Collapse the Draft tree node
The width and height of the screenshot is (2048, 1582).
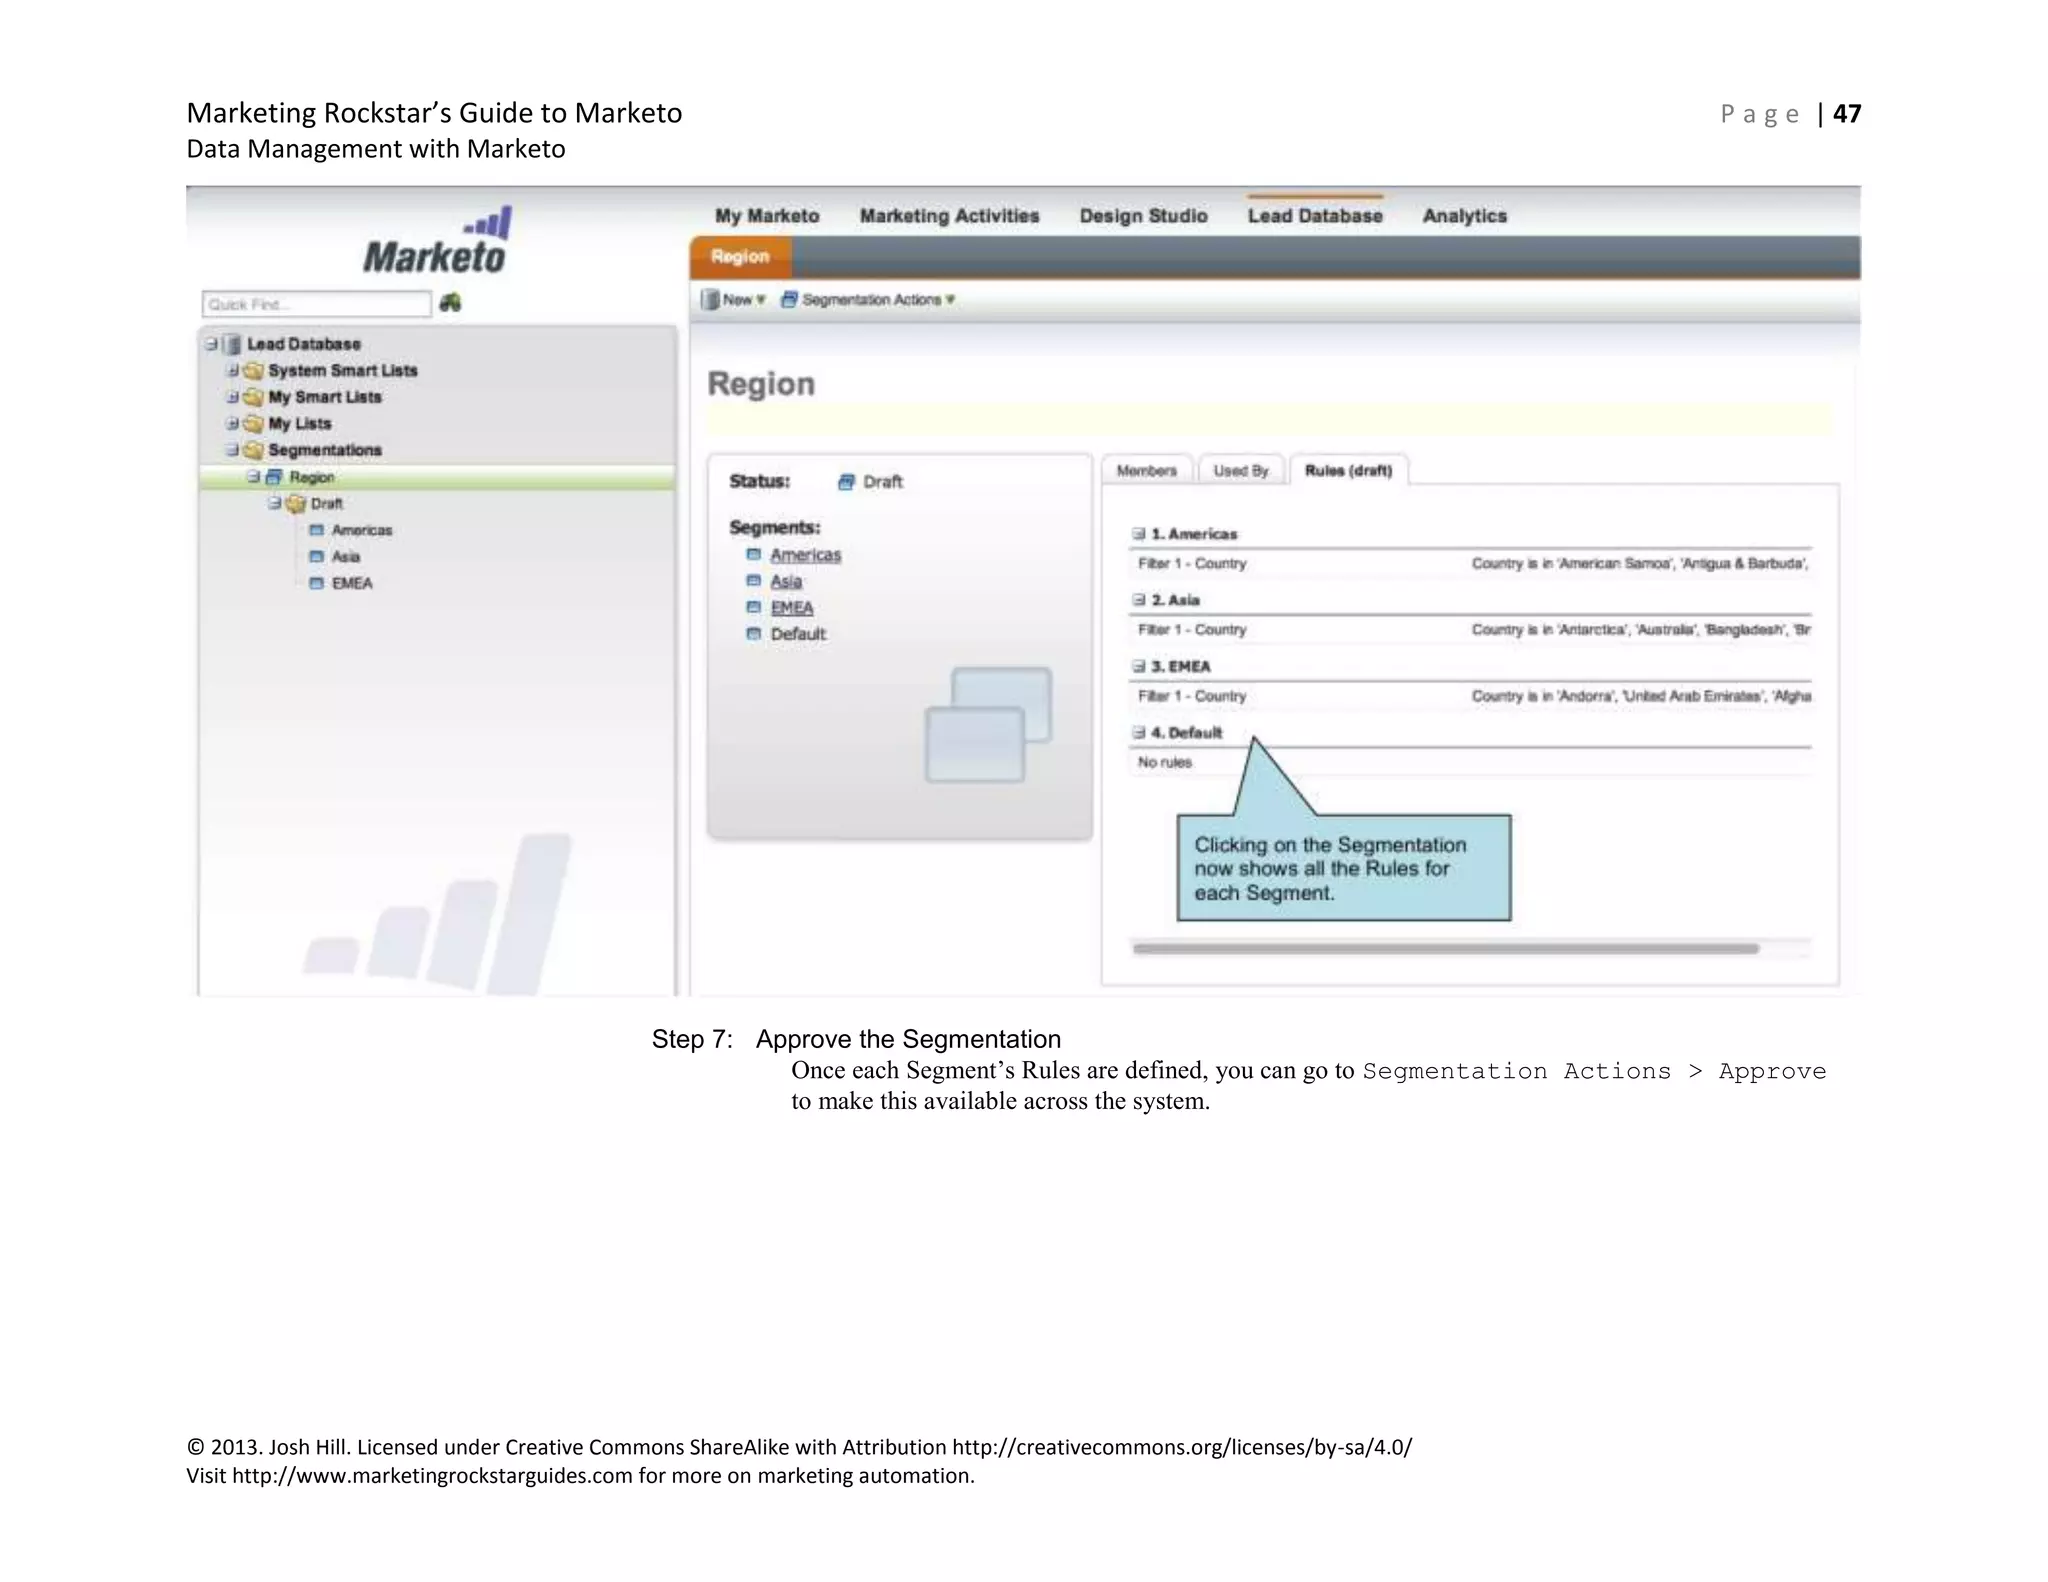tap(275, 503)
